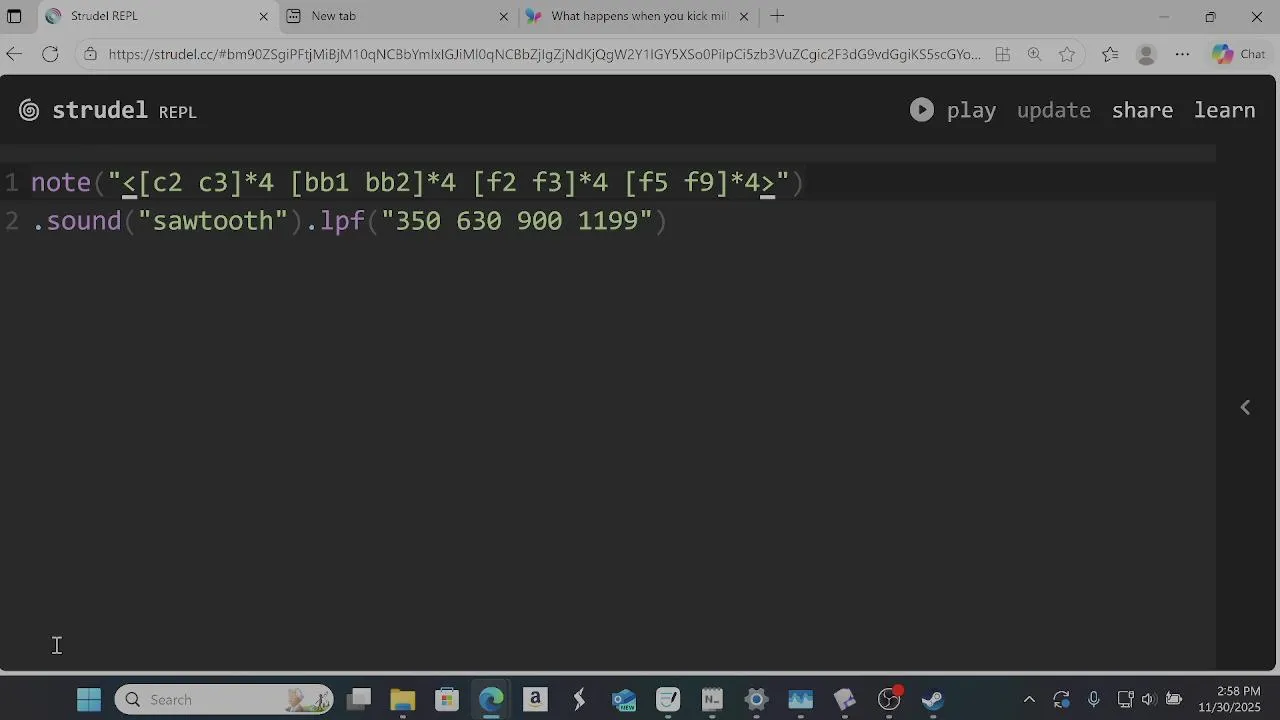Open the clock showing 2:58 PM

point(1230,699)
